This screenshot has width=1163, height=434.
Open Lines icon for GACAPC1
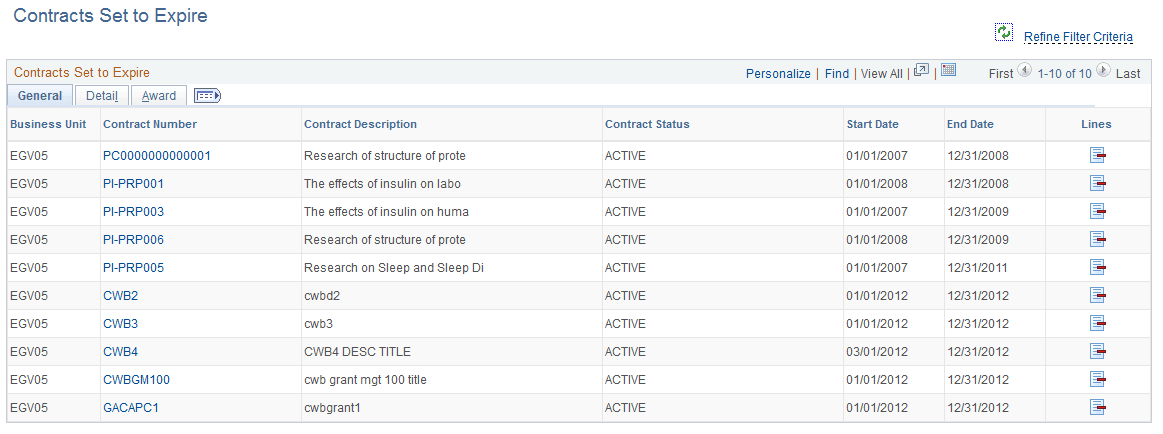coord(1097,407)
